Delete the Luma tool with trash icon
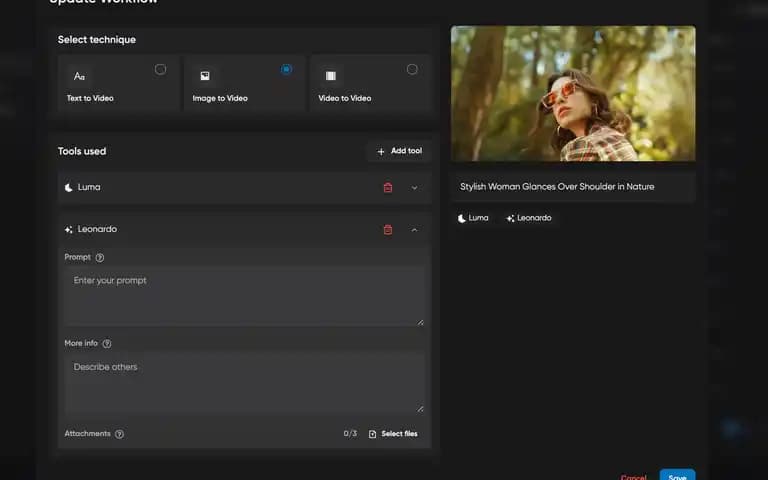768x480 pixels. pos(387,188)
